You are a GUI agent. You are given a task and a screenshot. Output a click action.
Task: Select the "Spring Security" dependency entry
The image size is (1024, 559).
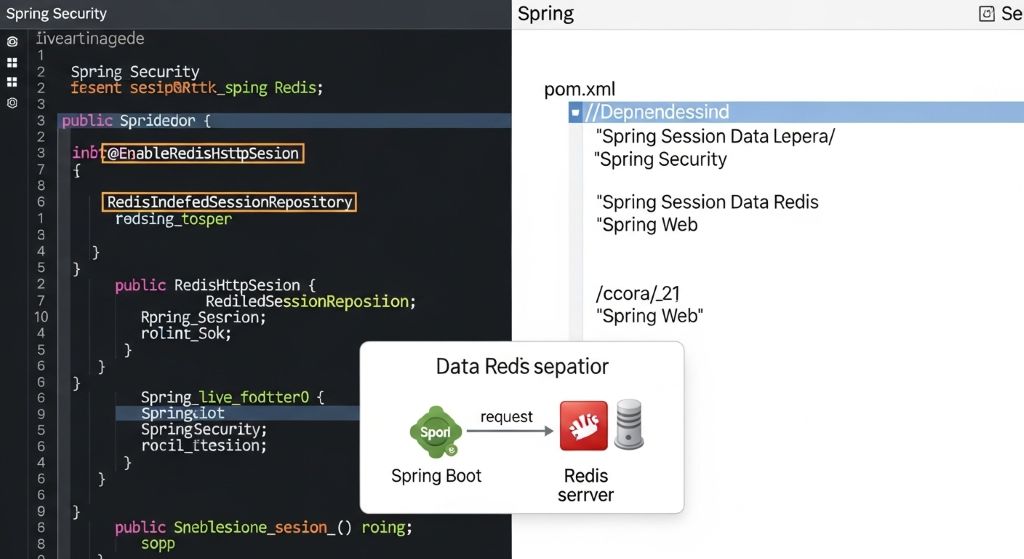(x=661, y=159)
